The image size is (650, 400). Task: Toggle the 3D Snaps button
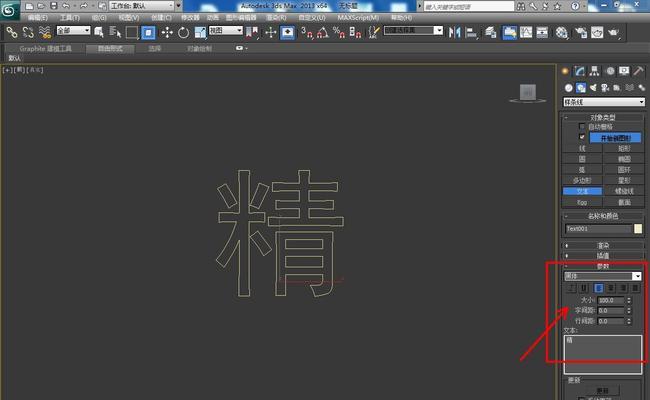click(x=307, y=32)
